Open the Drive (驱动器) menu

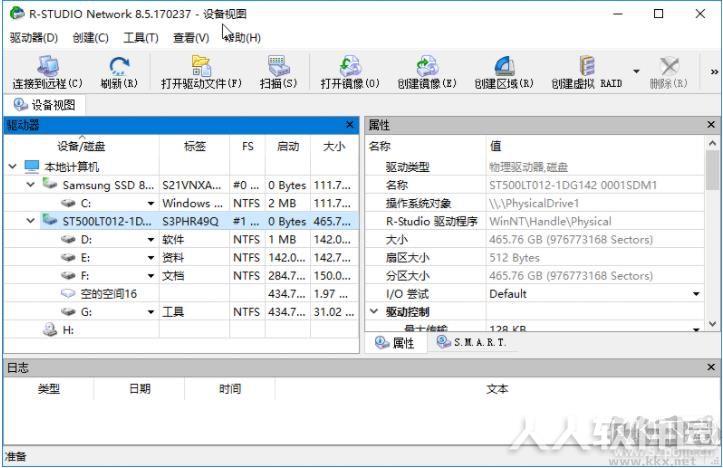pos(34,38)
